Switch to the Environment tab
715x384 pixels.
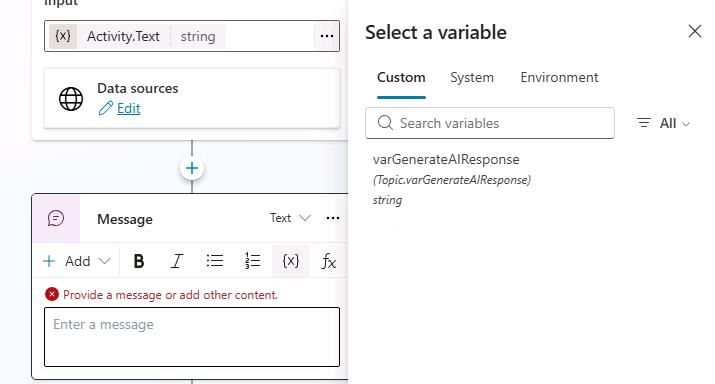[x=559, y=78]
